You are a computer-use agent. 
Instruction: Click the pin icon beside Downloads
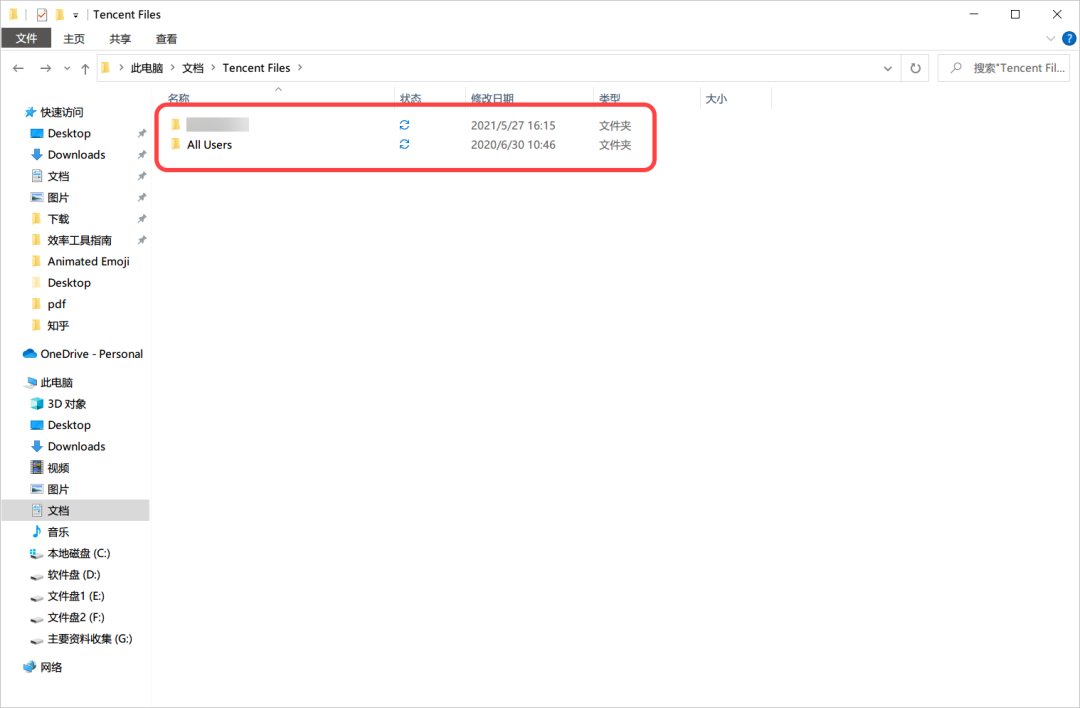click(142, 155)
